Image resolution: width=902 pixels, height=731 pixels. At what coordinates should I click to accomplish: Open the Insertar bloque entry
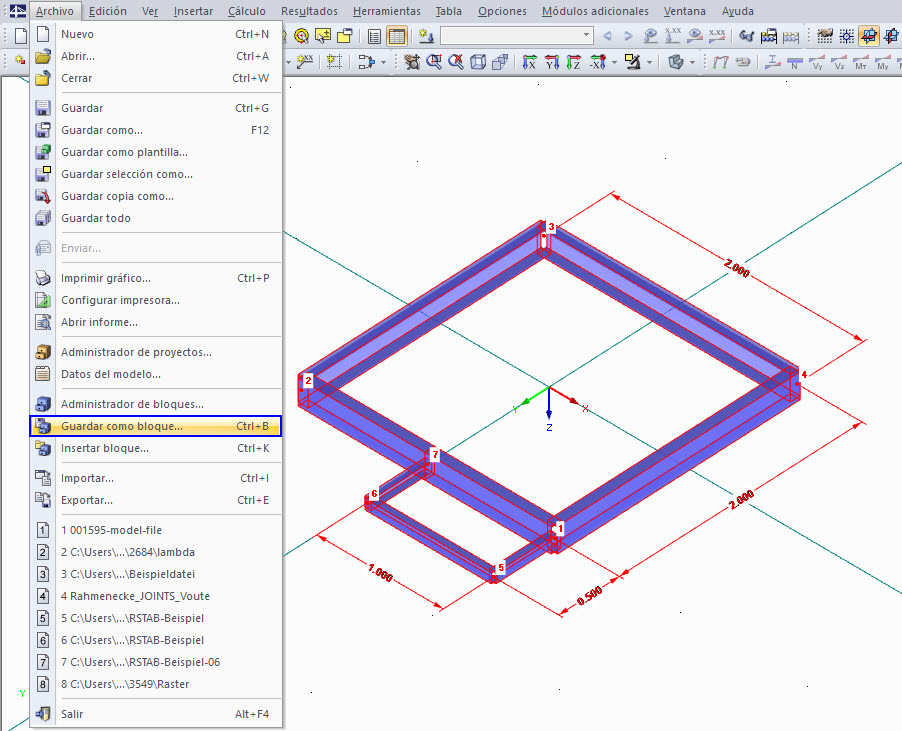pyautogui.click(x=155, y=448)
